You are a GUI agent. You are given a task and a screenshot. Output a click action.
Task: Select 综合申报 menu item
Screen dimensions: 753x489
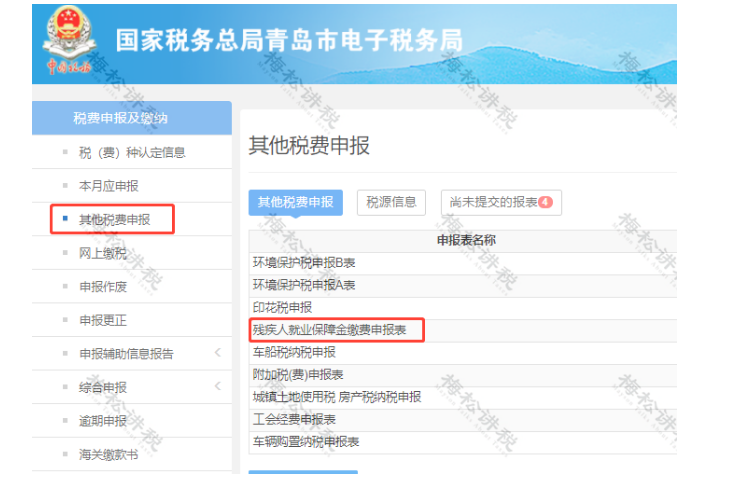click(103, 388)
